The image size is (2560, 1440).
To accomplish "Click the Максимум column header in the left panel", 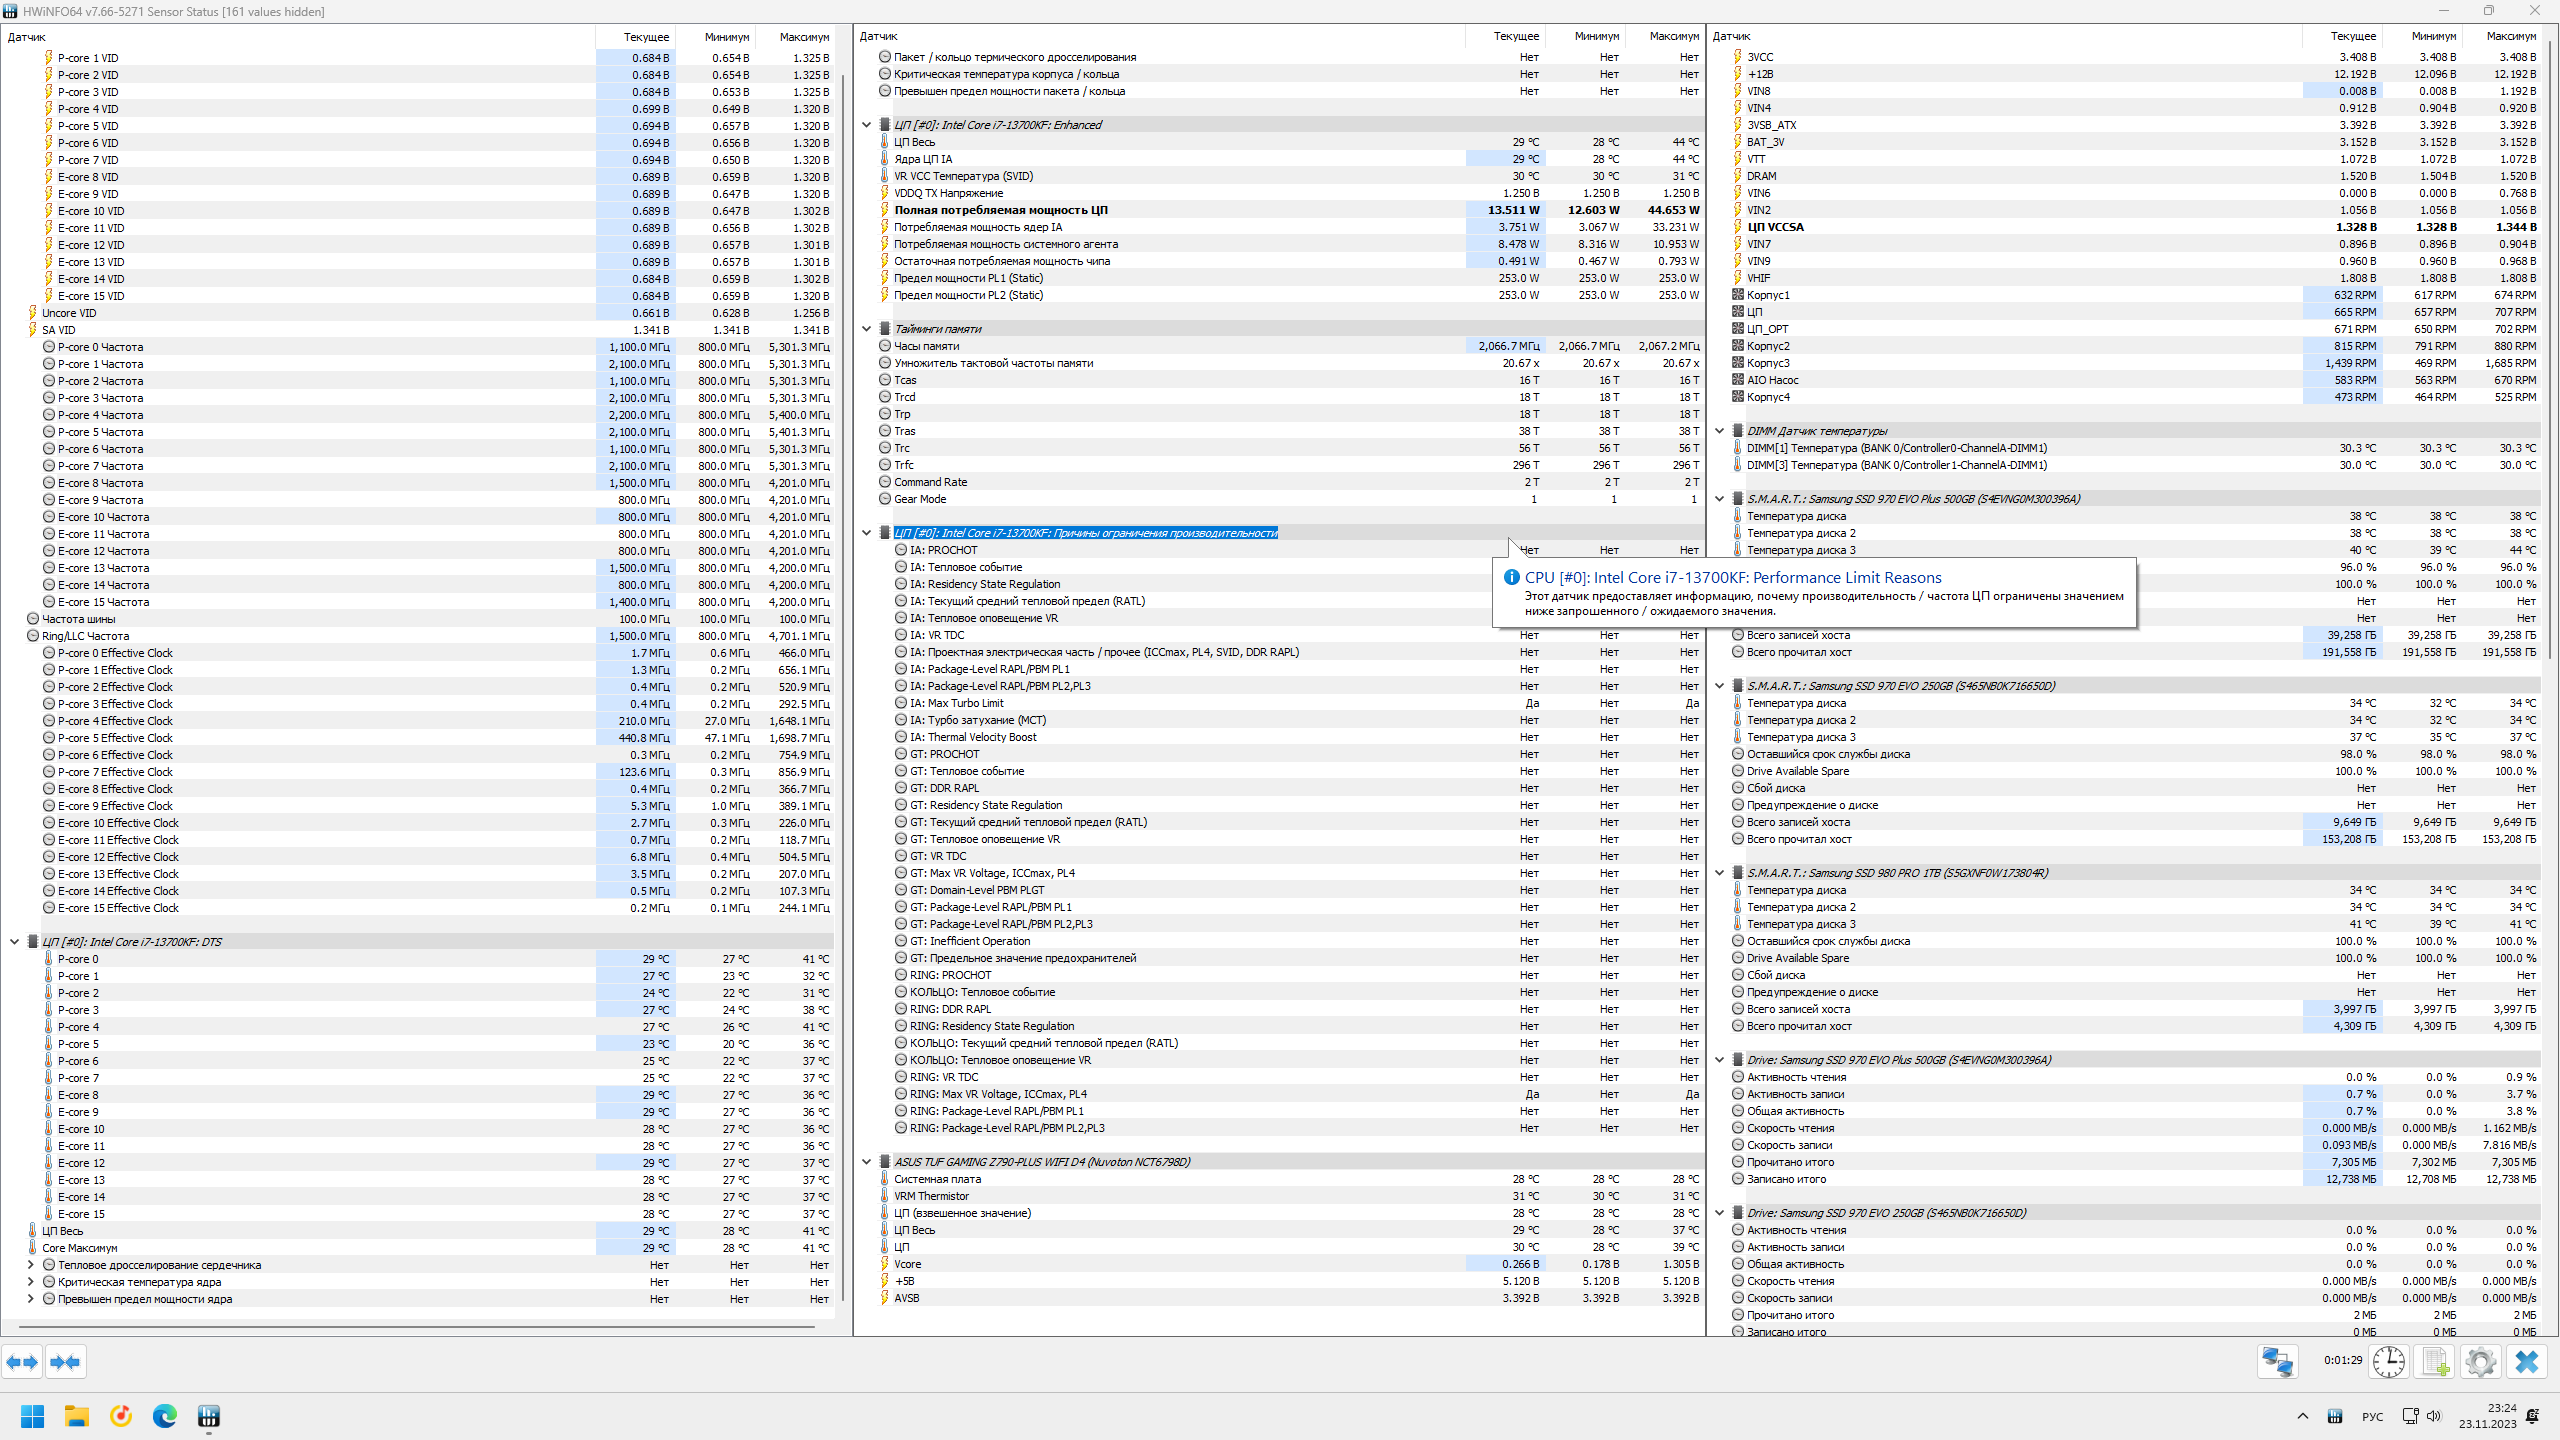I will 803,37.
